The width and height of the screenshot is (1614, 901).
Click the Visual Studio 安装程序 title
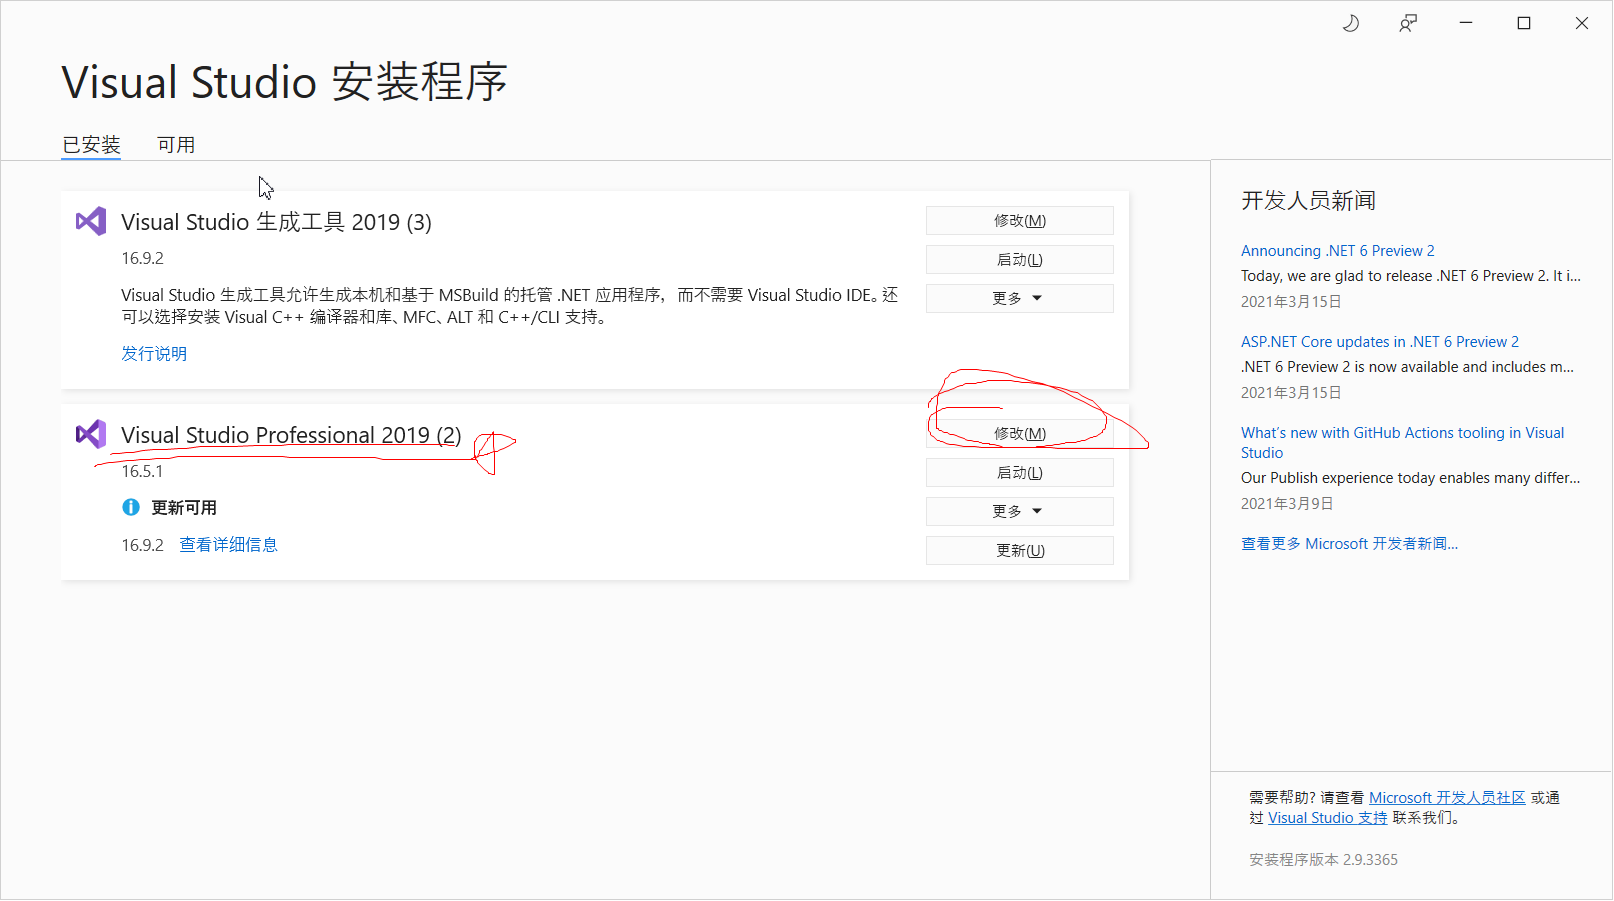284,81
